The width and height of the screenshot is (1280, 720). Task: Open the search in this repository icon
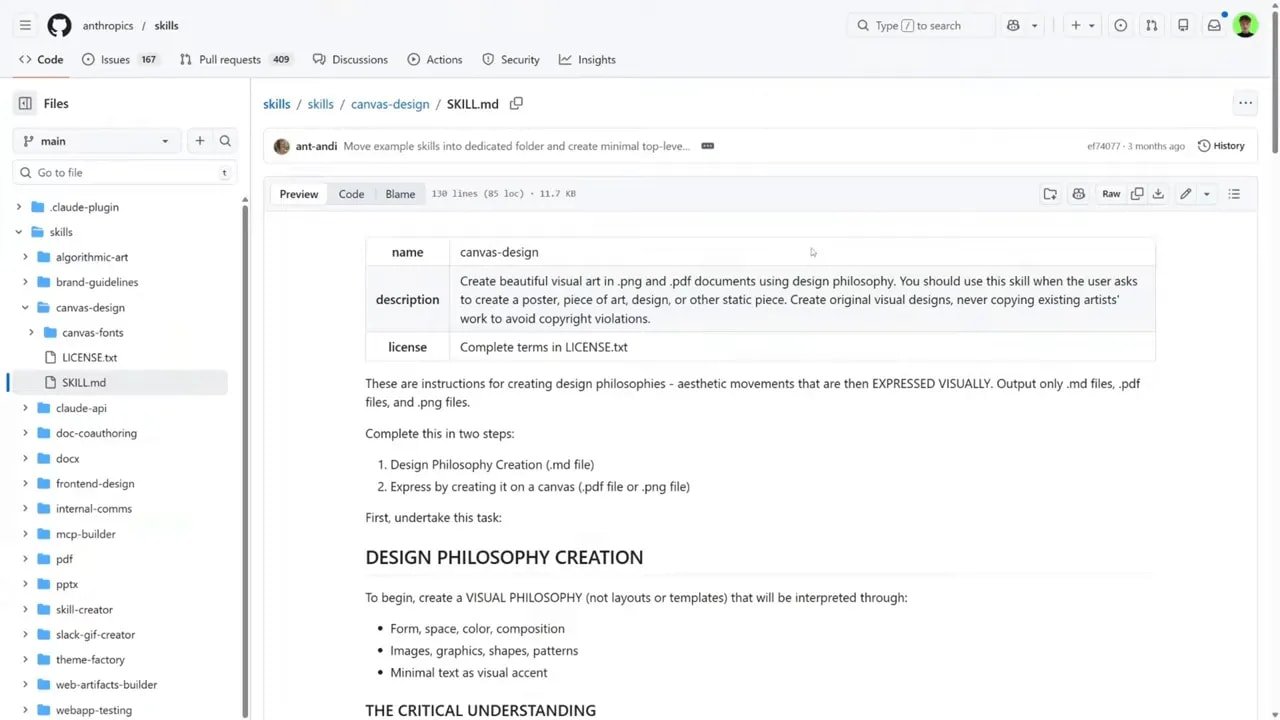tap(225, 140)
